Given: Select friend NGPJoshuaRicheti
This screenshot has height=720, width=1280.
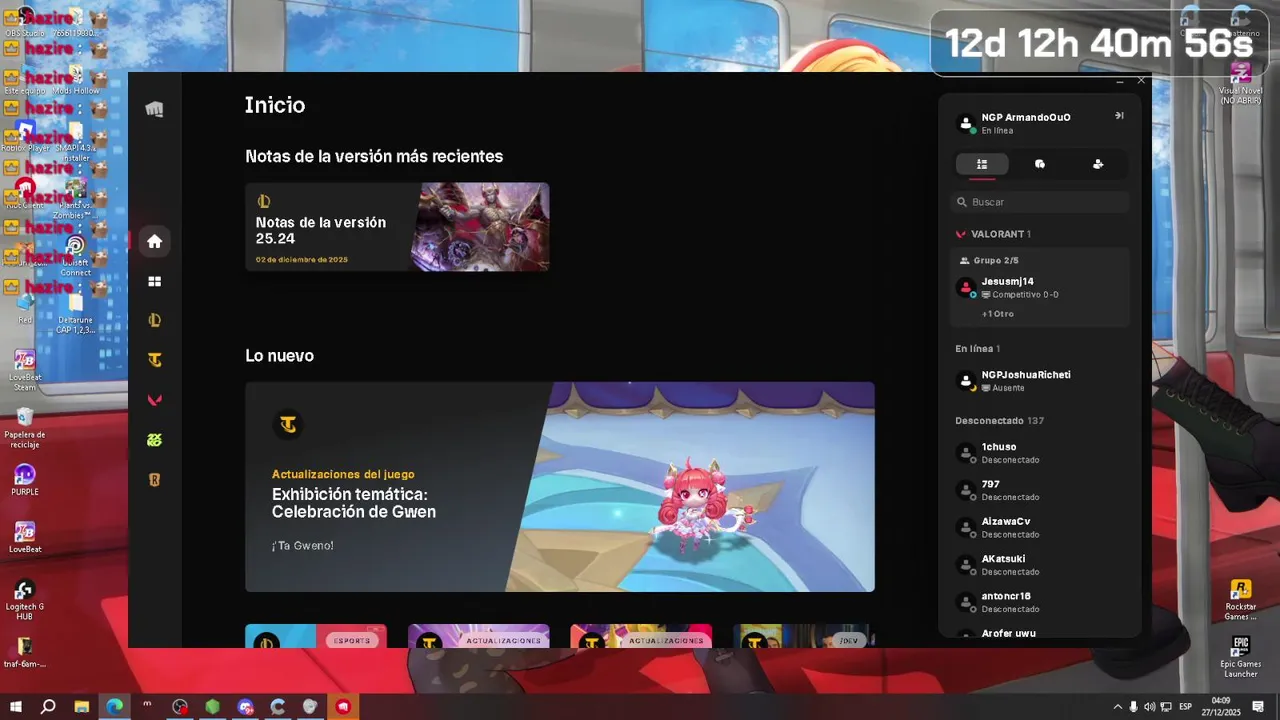Looking at the screenshot, I should [x=1040, y=381].
